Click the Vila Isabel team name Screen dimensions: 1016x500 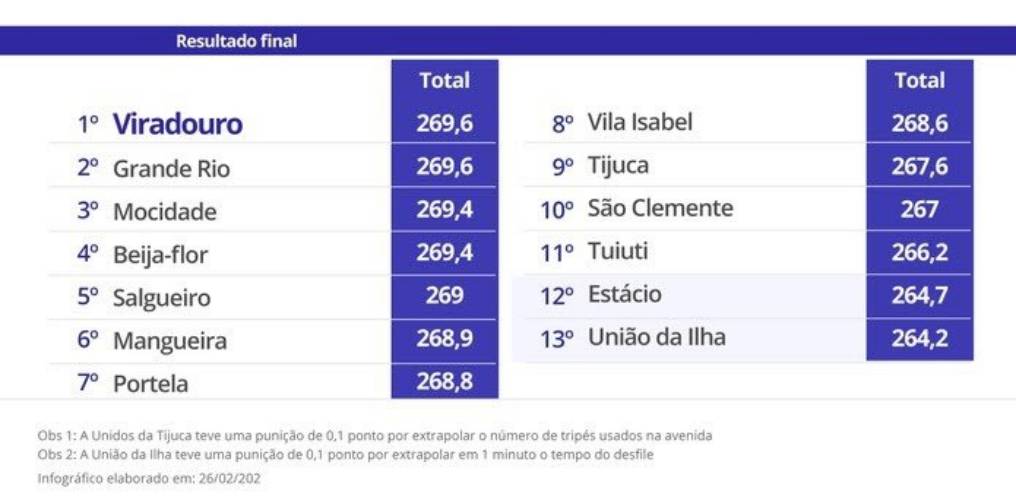tap(639, 123)
